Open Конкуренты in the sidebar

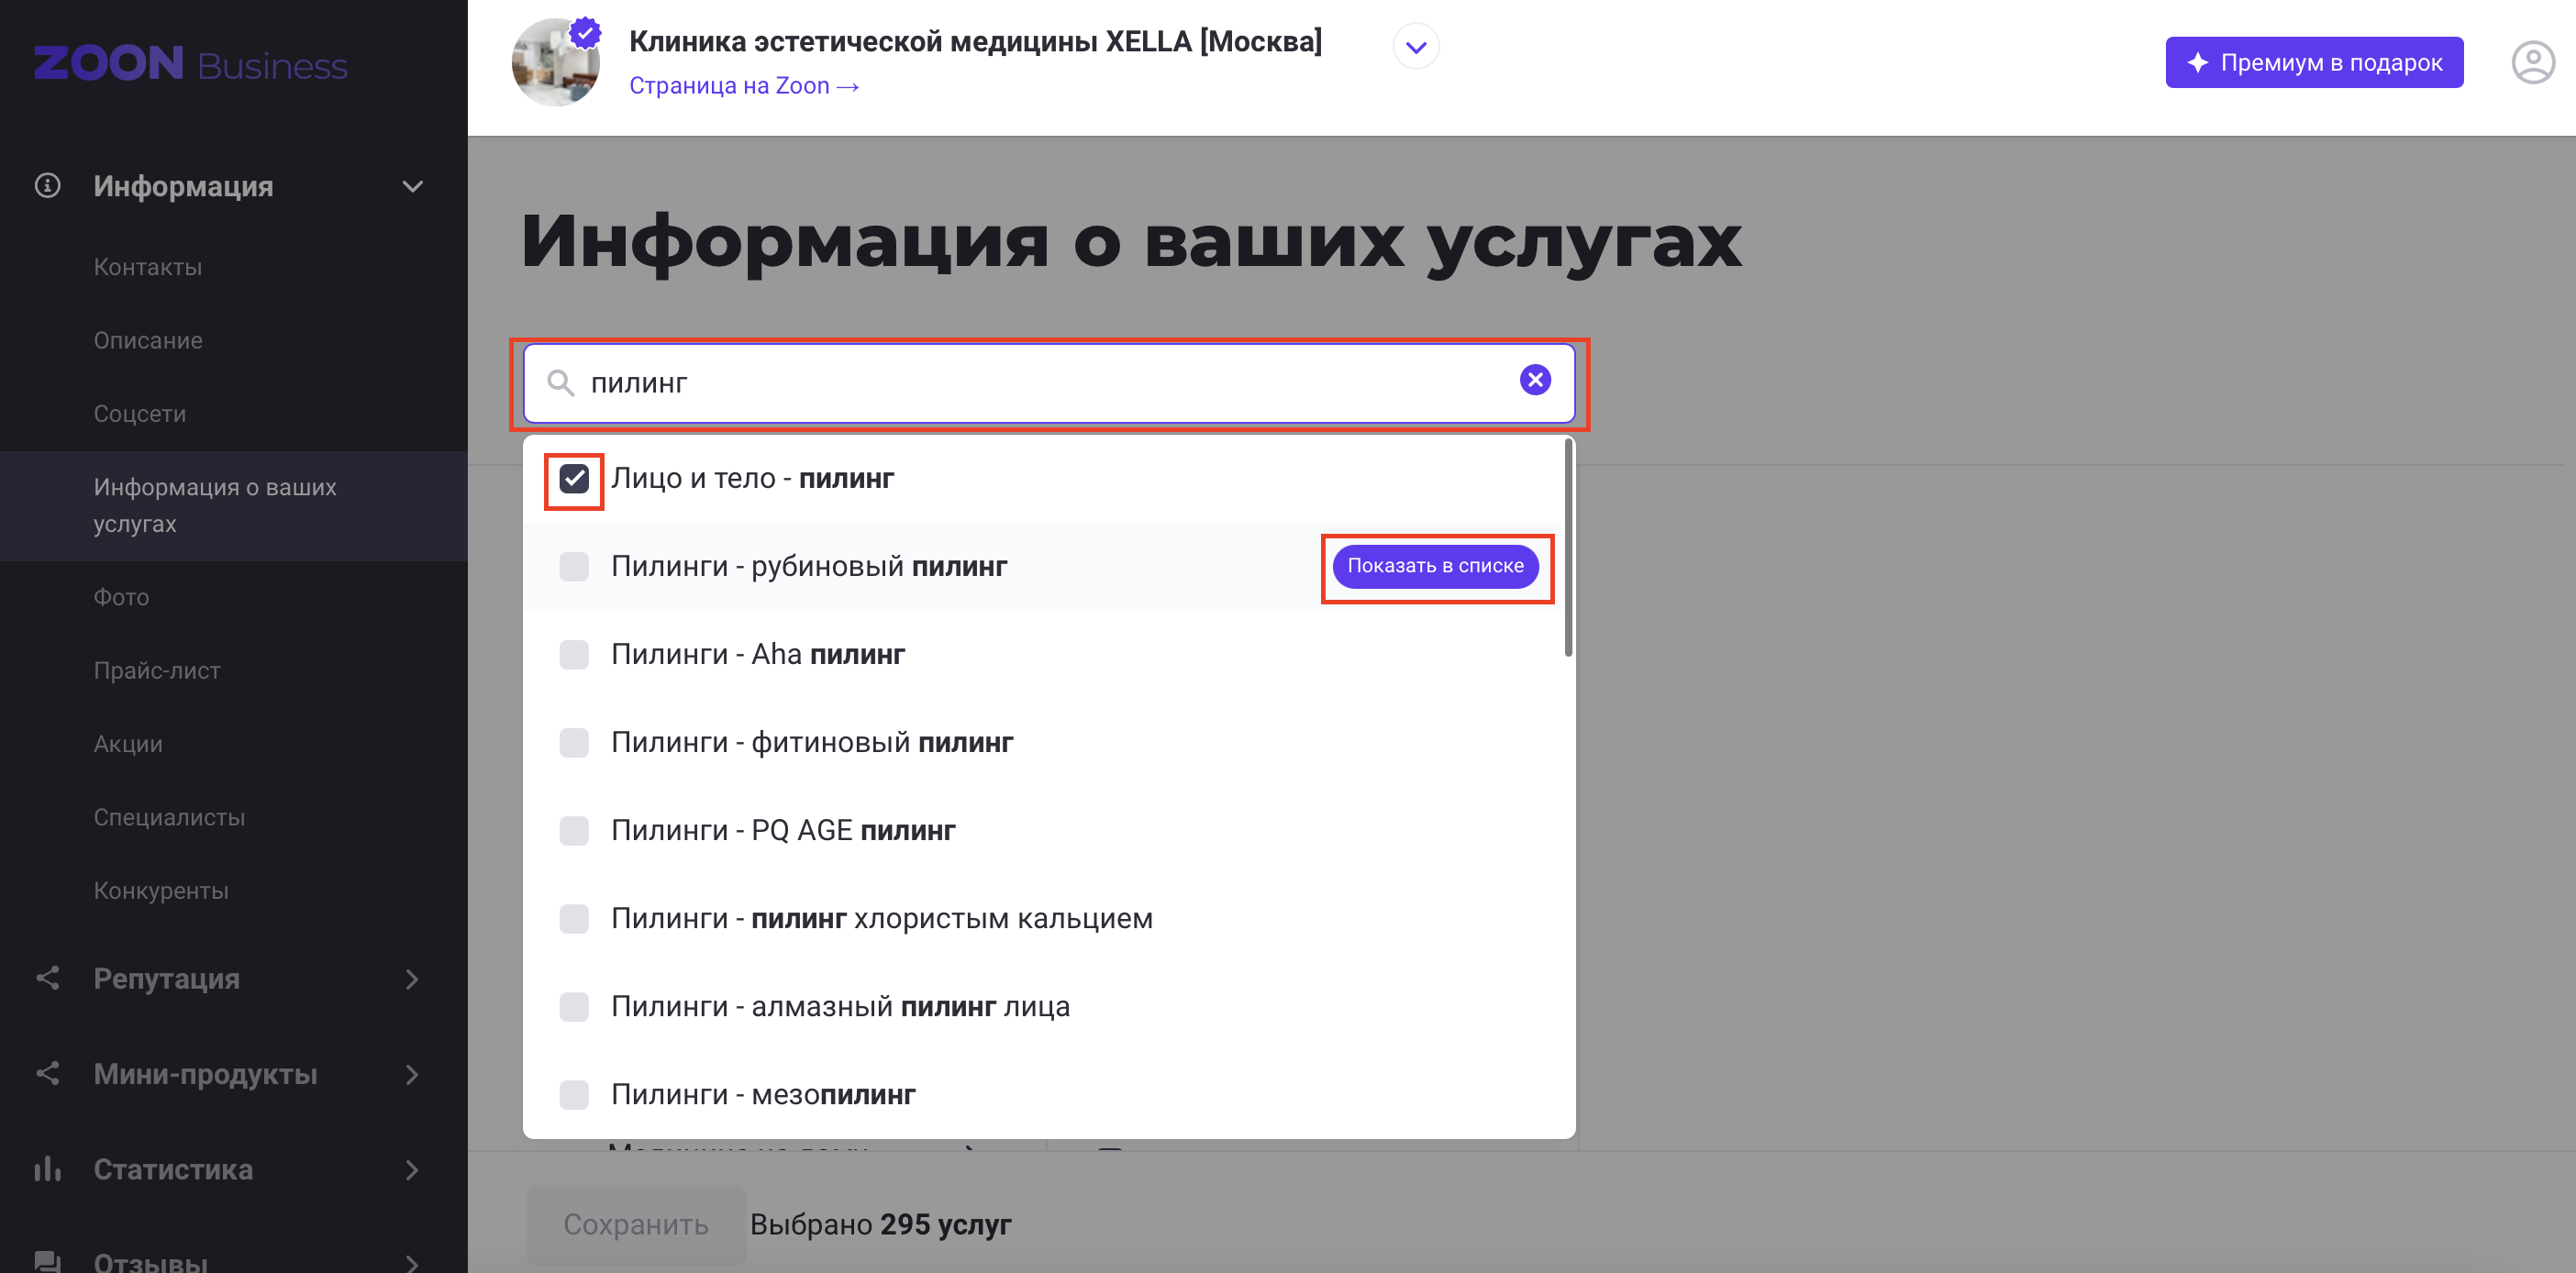tap(161, 890)
